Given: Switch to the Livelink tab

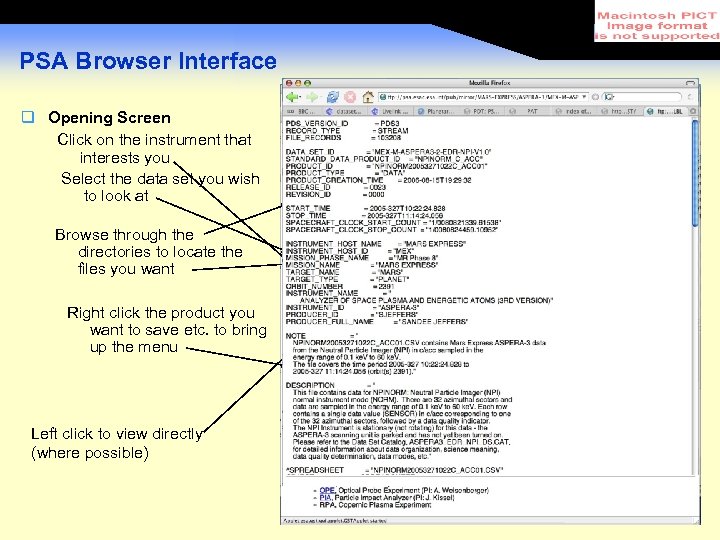Looking at the screenshot, I should point(391,111).
